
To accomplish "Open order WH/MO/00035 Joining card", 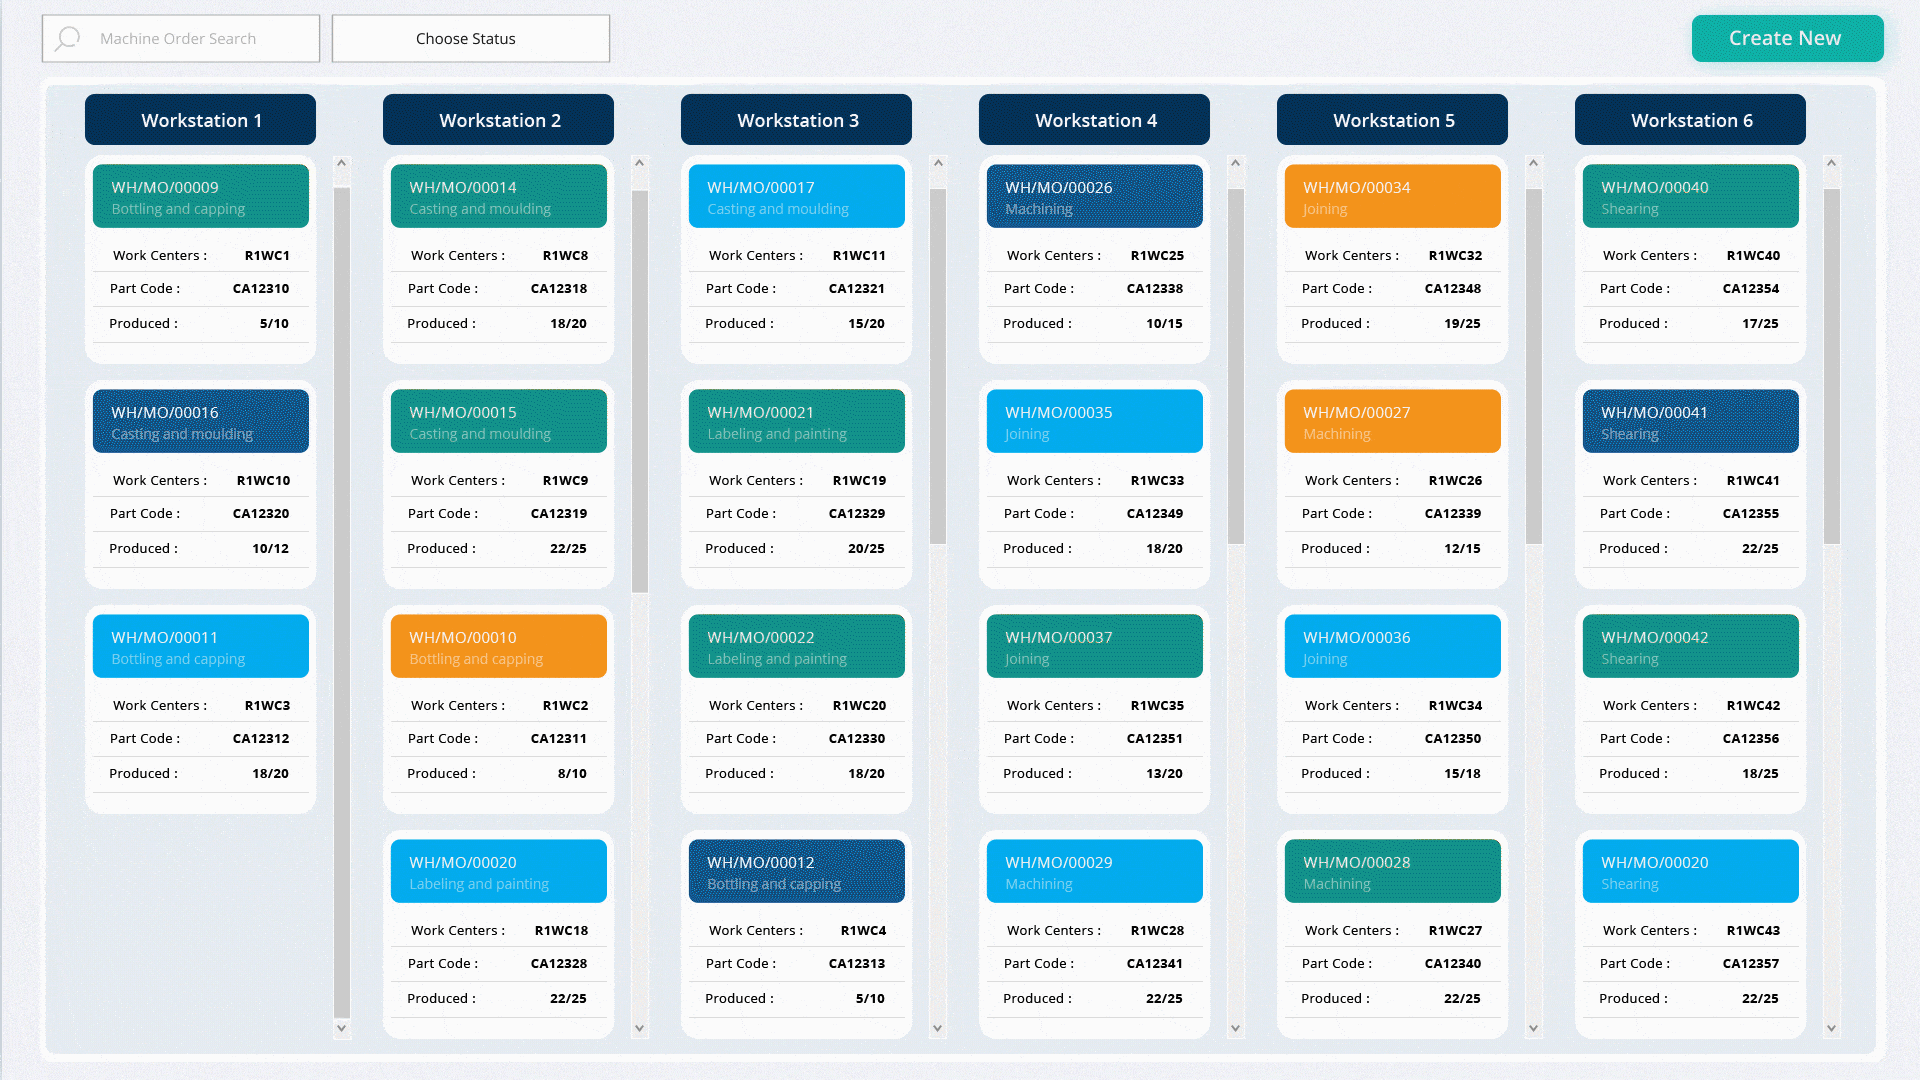I will tap(1094, 421).
